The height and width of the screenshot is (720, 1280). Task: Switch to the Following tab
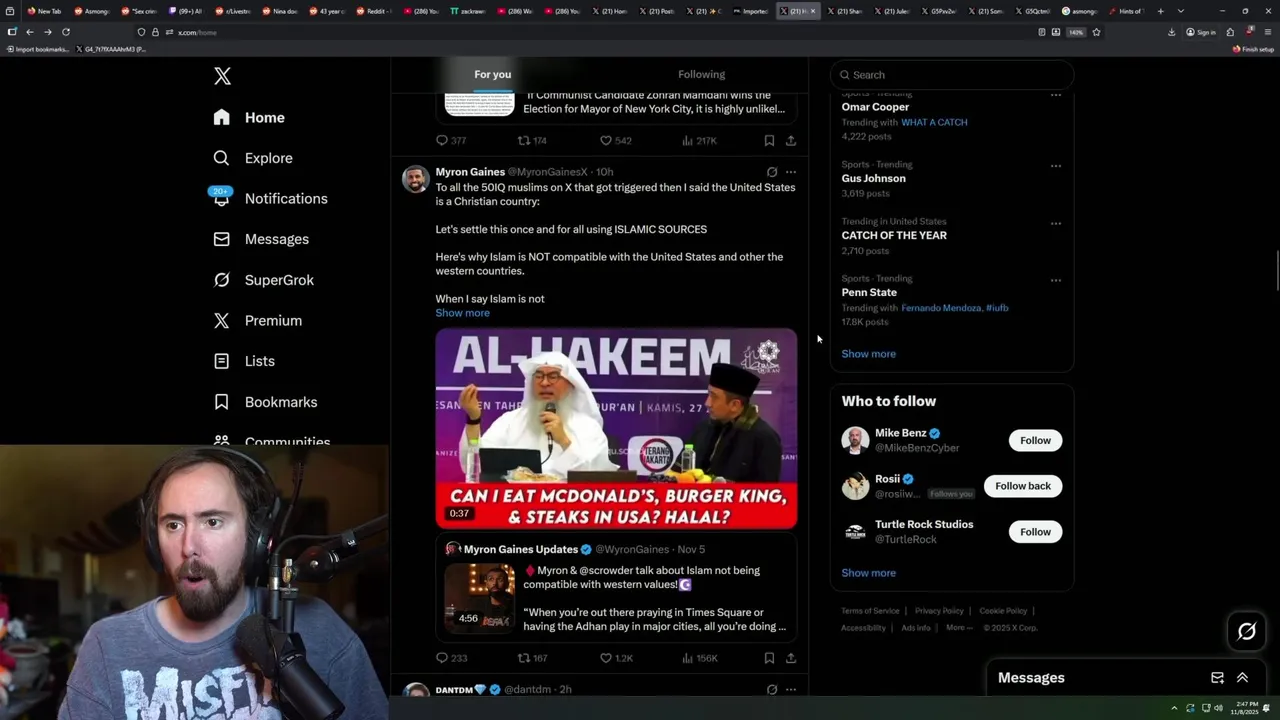(701, 74)
